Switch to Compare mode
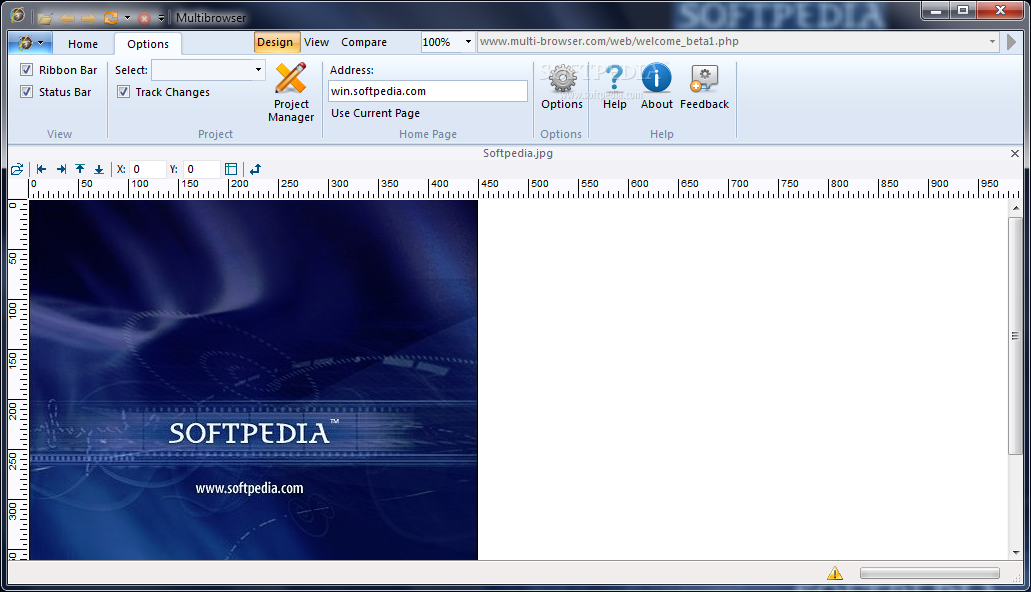Screen dimensions: 1031x592 (364, 42)
